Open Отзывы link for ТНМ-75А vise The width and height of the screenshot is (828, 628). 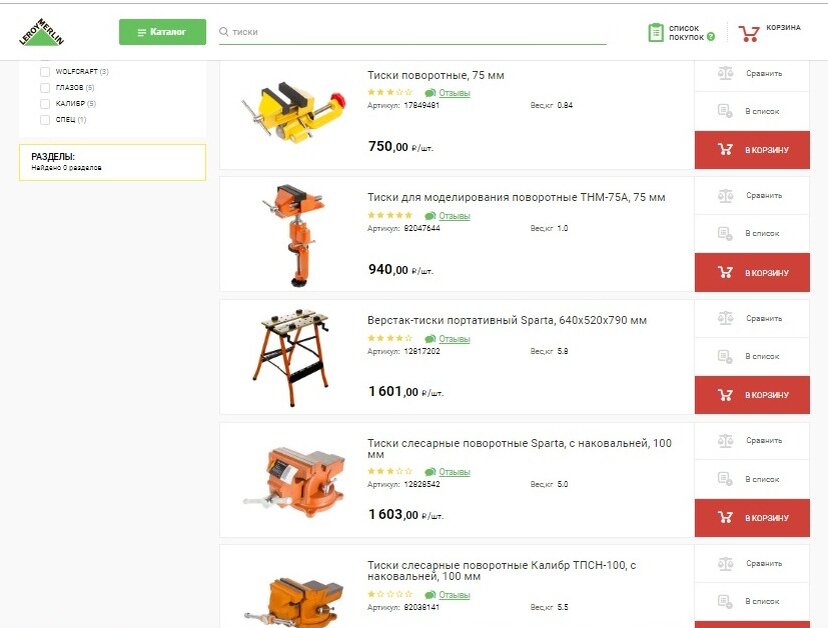click(454, 216)
